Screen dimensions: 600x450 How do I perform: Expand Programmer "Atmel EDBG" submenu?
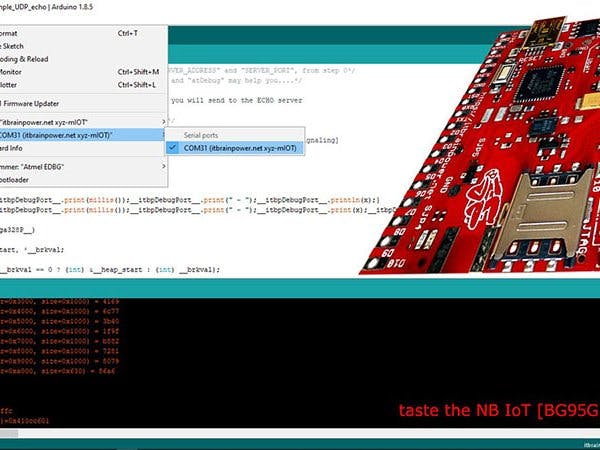[83, 166]
